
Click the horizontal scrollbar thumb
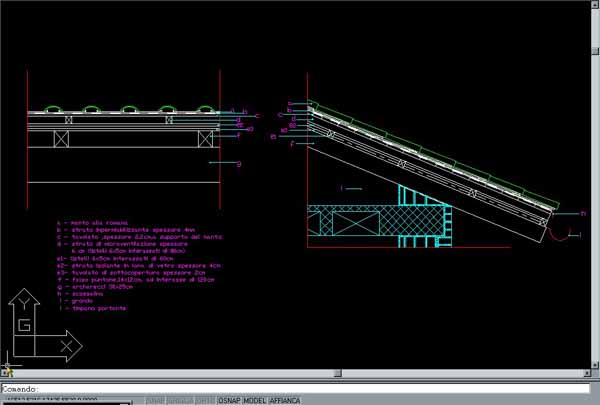[338, 374]
